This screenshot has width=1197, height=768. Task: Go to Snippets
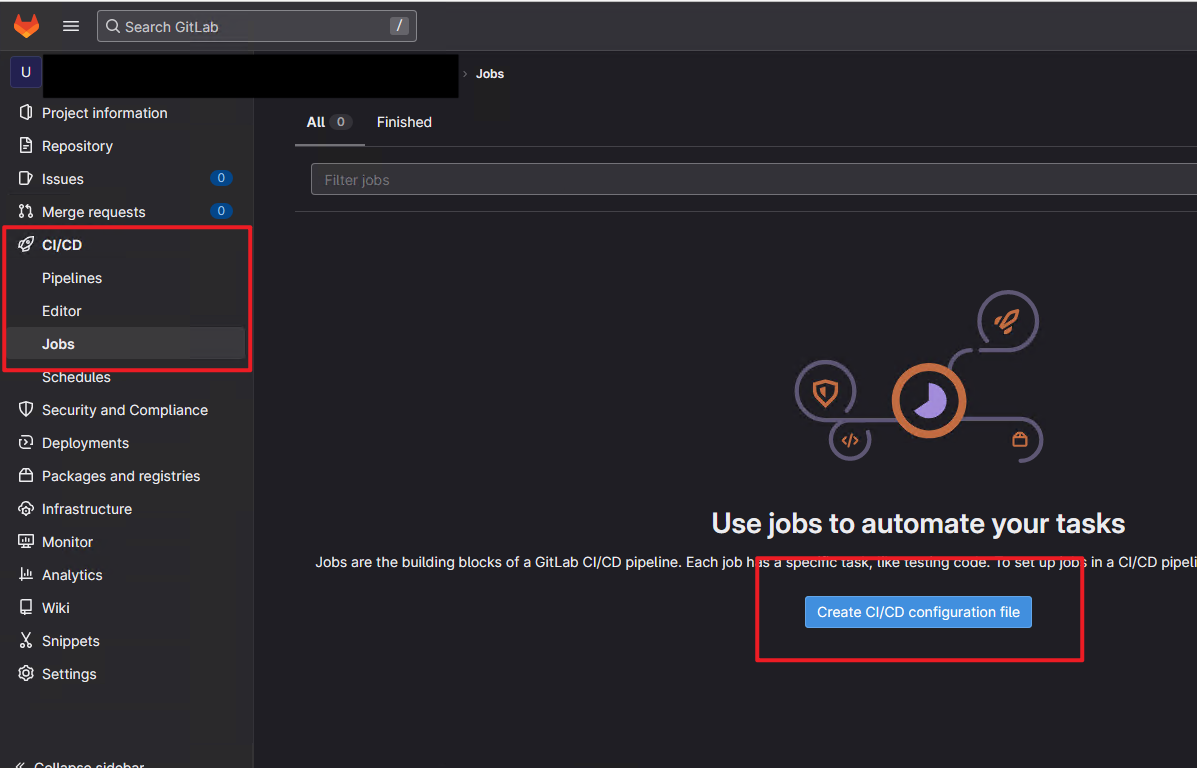pyautogui.click(x=70, y=641)
